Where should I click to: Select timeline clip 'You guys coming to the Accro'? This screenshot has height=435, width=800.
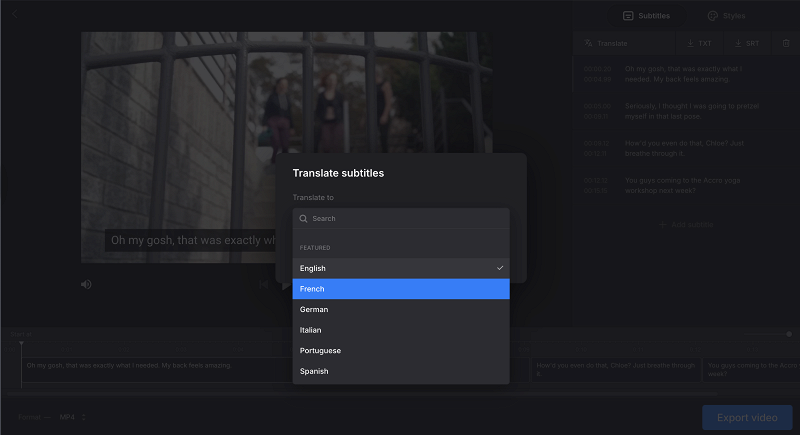(x=752, y=370)
